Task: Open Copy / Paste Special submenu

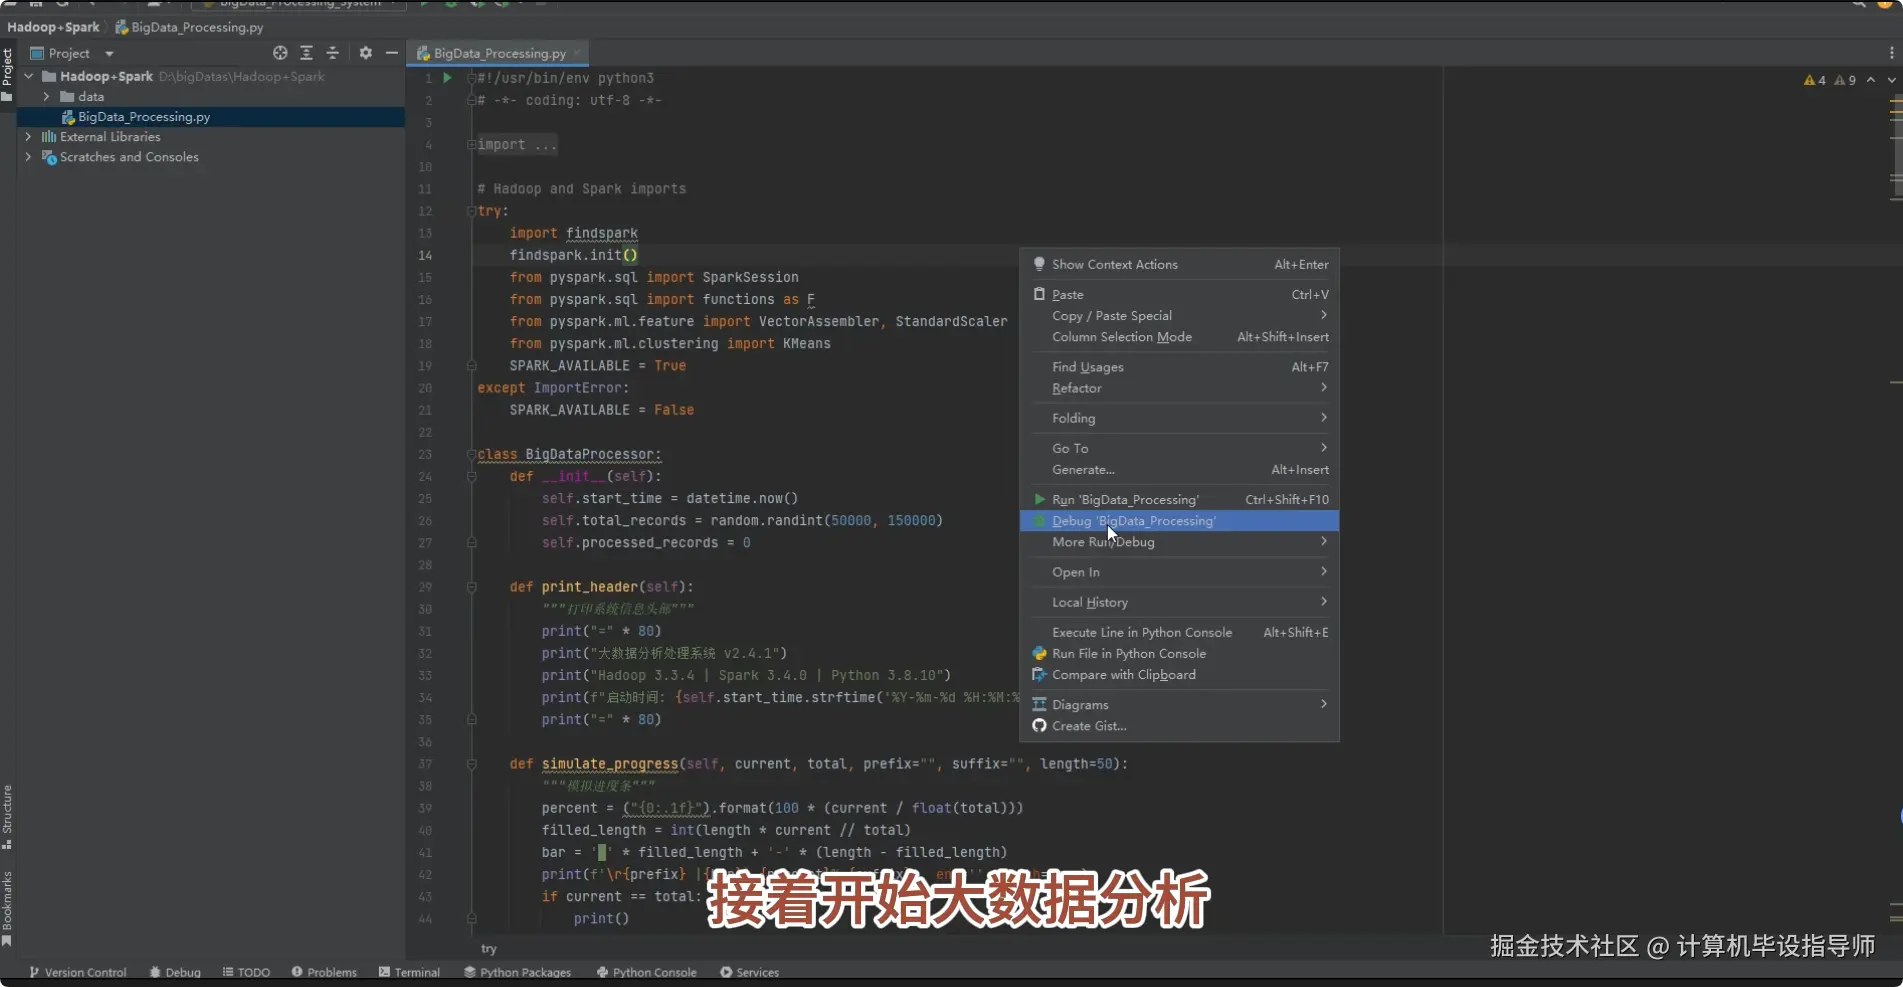Action: point(1179,316)
